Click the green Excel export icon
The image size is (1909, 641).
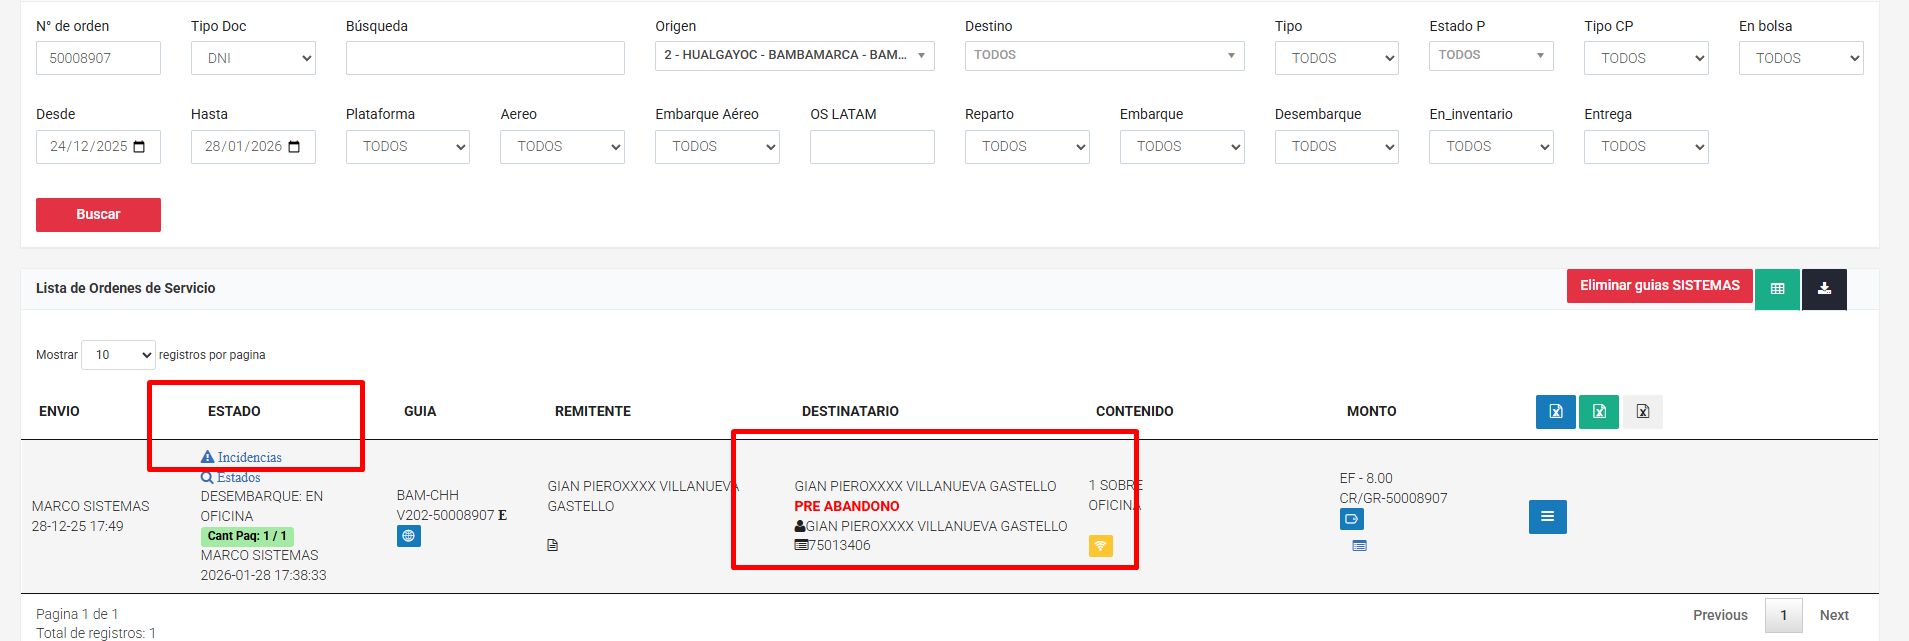tap(1598, 411)
